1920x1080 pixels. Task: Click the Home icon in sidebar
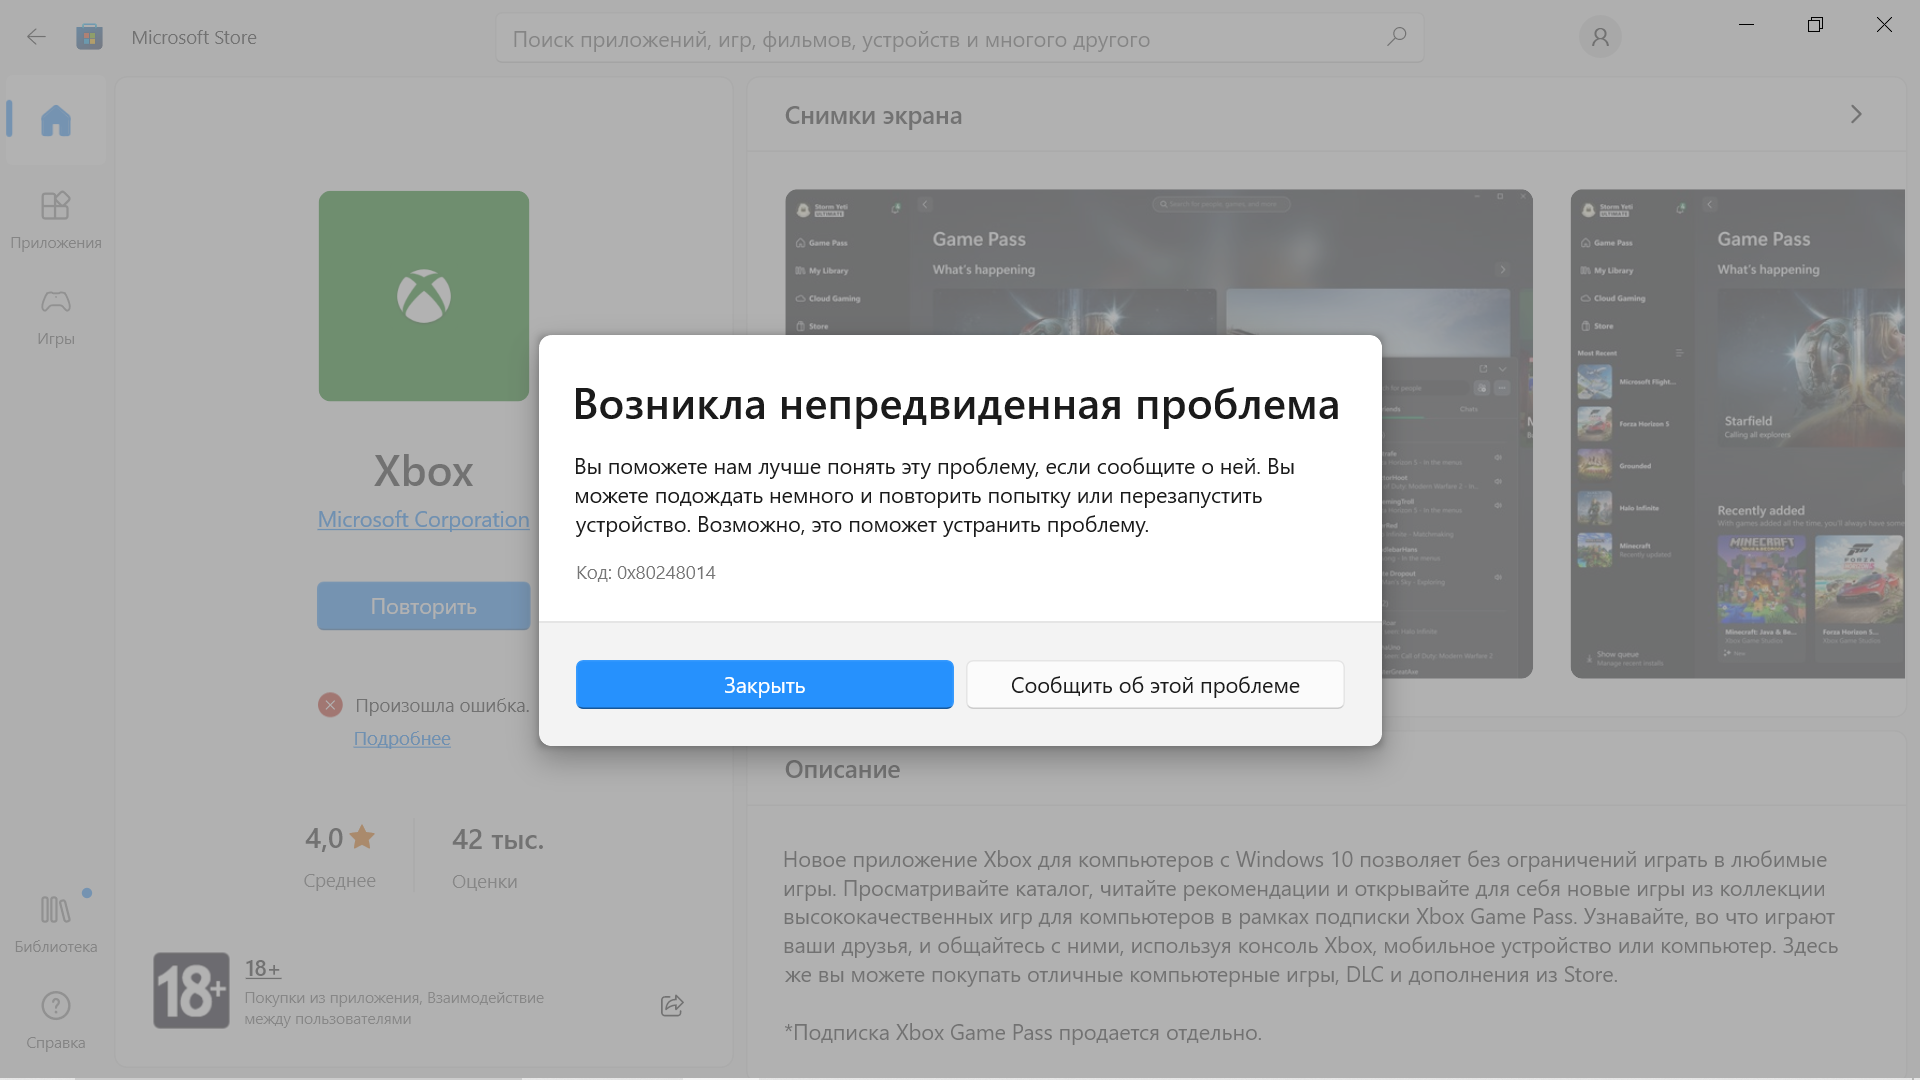click(x=56, y=121)
